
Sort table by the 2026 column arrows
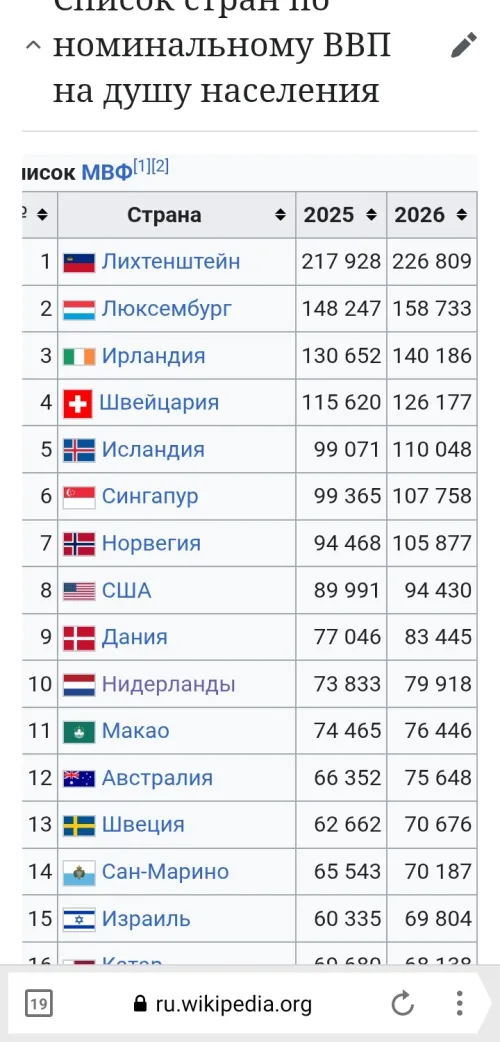coord(462,215)
